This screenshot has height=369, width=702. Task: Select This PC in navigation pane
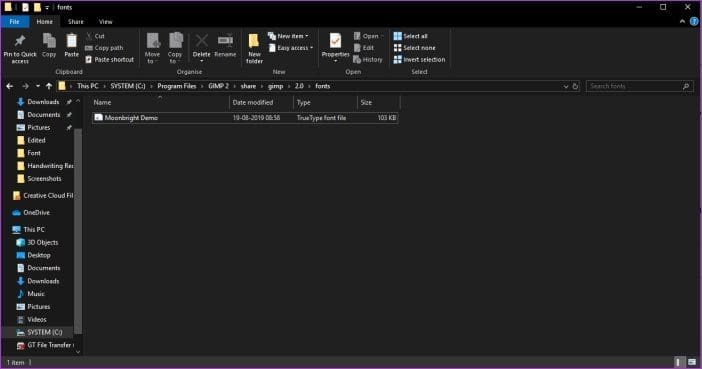pyautogui.click(x=34, y=229)
